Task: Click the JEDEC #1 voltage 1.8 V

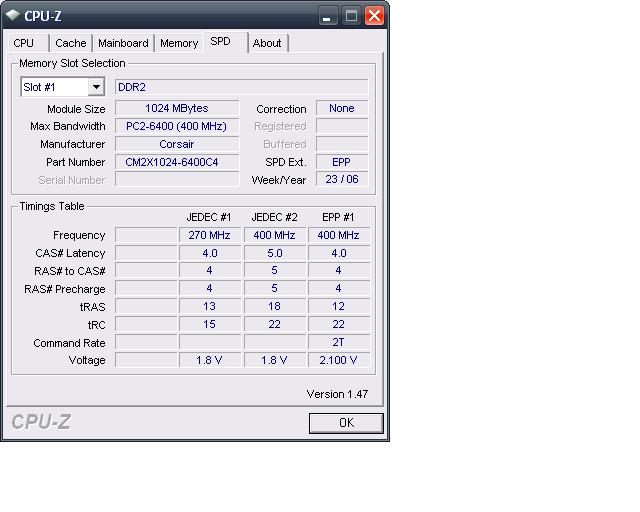Action: click(x=209, y=360)
